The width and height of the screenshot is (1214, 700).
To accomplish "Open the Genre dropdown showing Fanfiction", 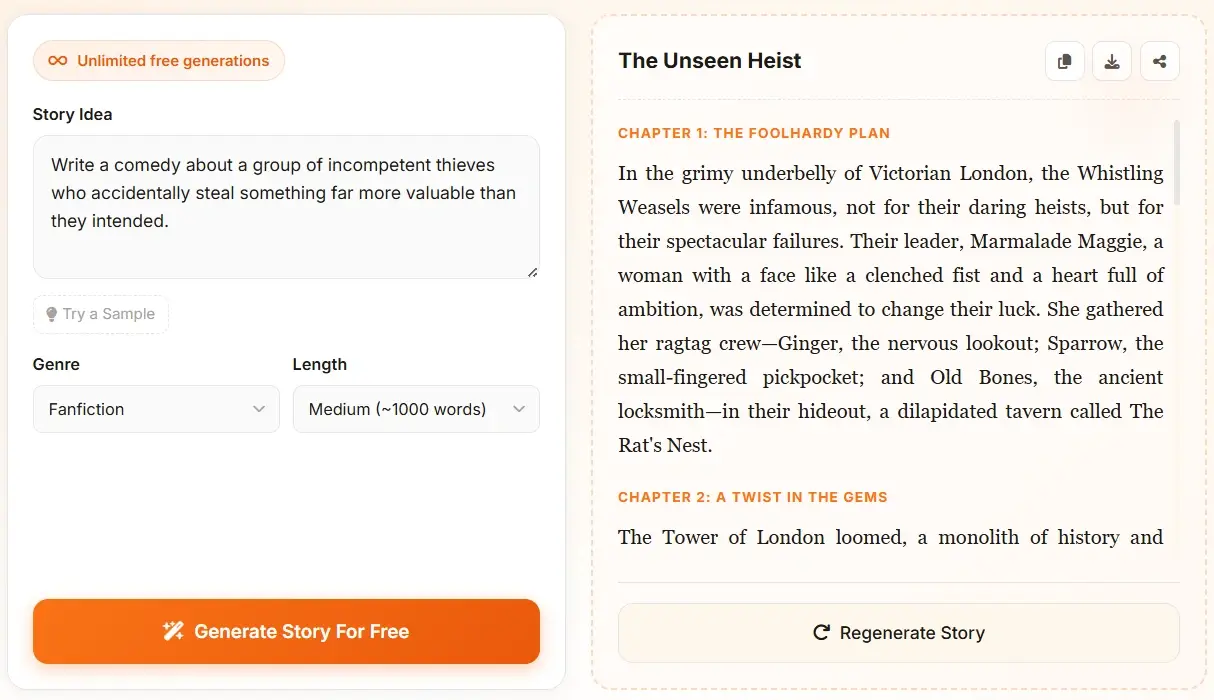I will click(156, 409).
